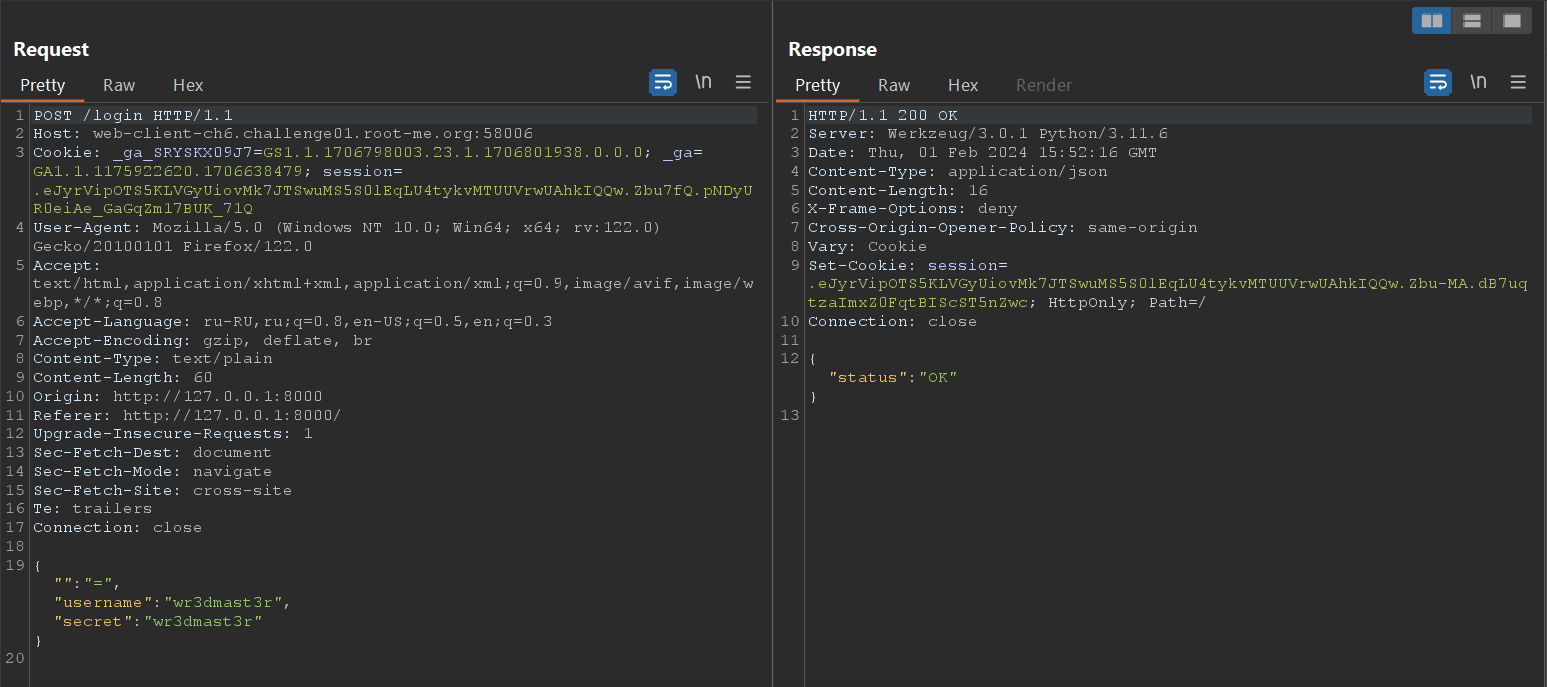
Task: Select the Response Pretty tab
Action: tap(817, 85)
